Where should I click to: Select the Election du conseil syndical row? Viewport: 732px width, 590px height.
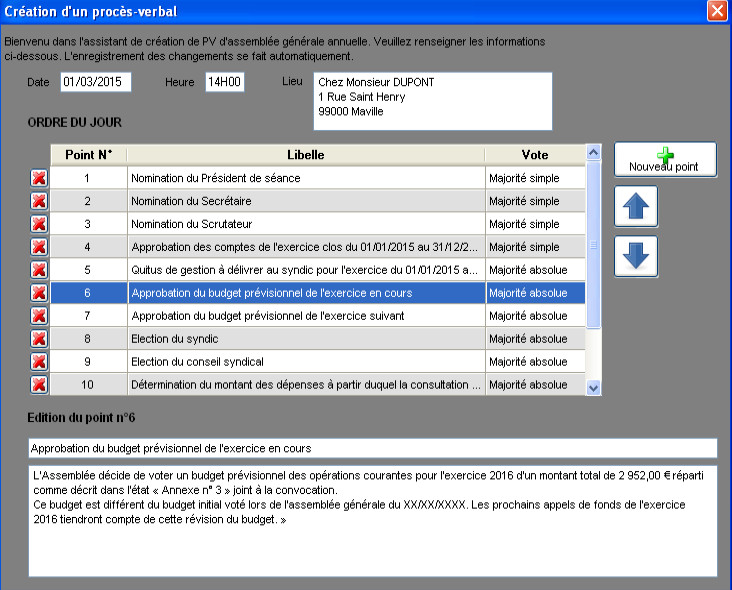[317, 361]
